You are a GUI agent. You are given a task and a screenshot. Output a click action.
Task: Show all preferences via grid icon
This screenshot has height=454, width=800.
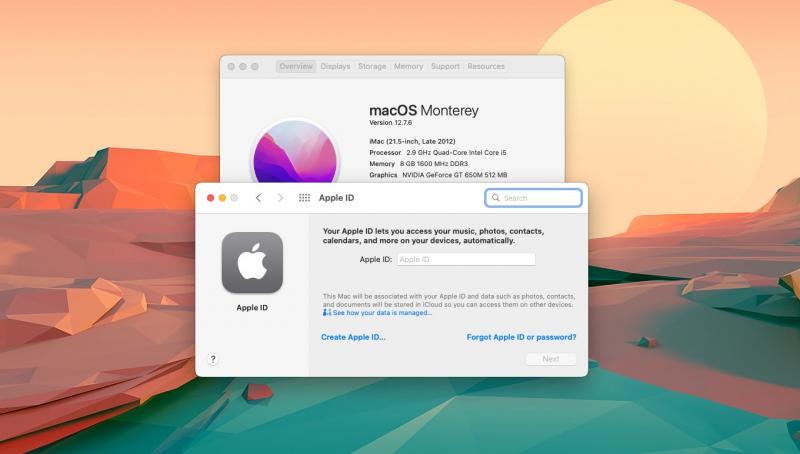(x=304, y=198)
